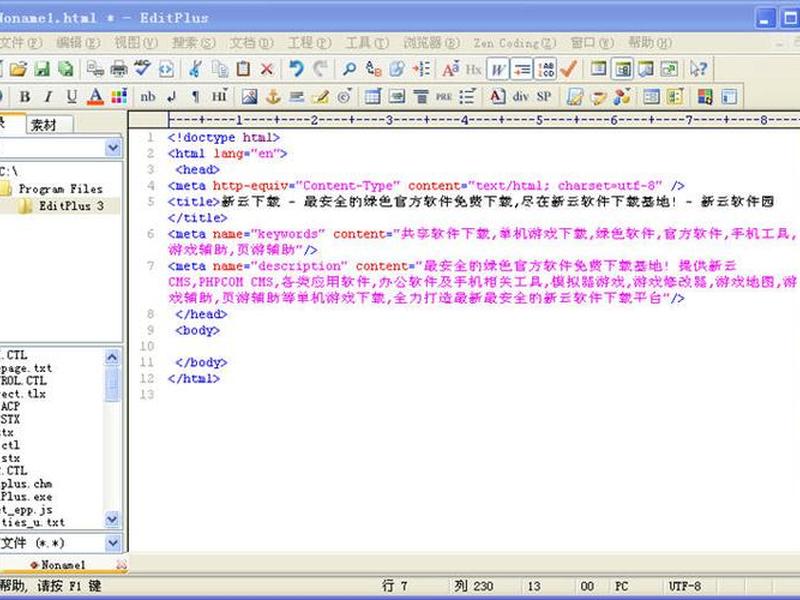Toggle the cliptext window button
800x600 pixels.
click(x=598, y=69)
